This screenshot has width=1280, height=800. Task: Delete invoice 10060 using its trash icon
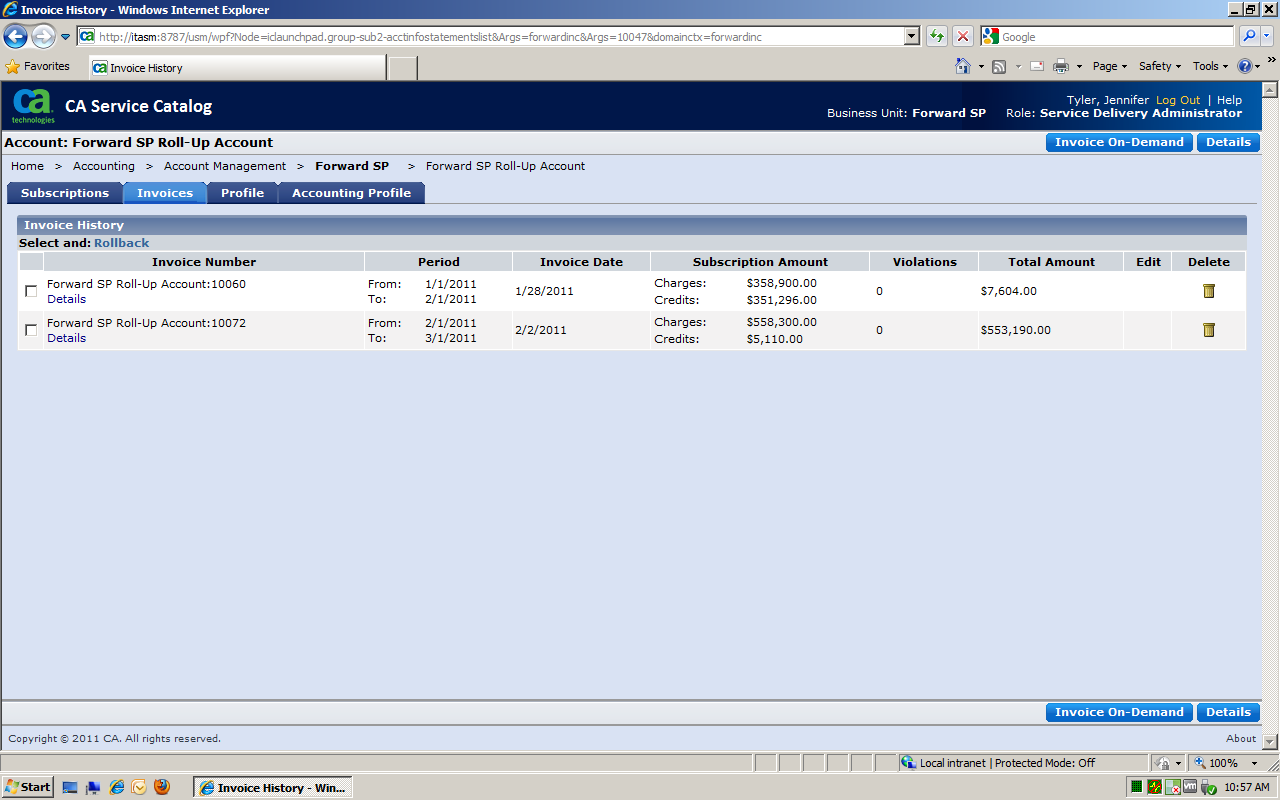(1208, 291)
